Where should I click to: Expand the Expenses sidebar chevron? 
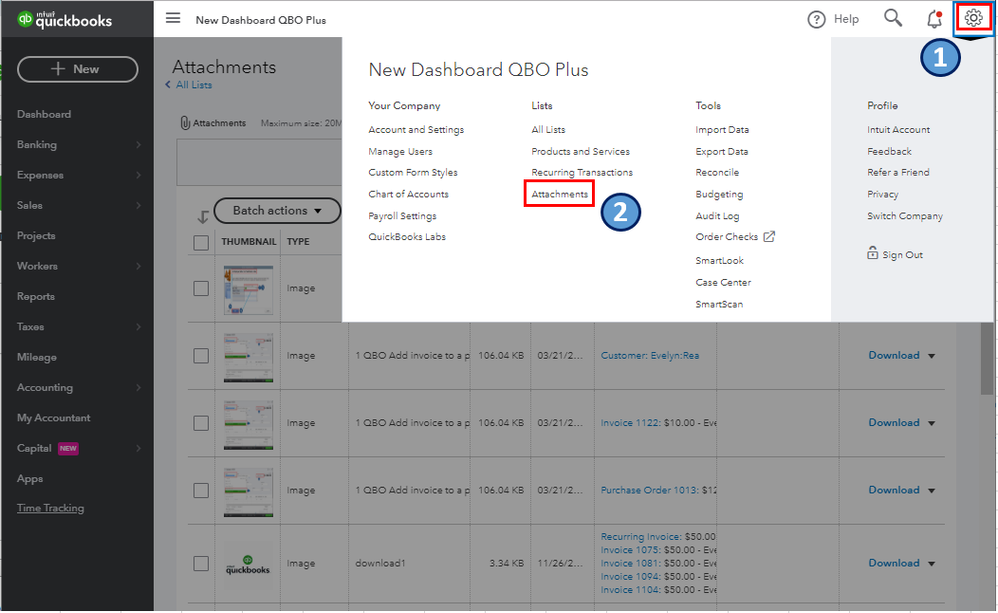[x=138, y=175]
